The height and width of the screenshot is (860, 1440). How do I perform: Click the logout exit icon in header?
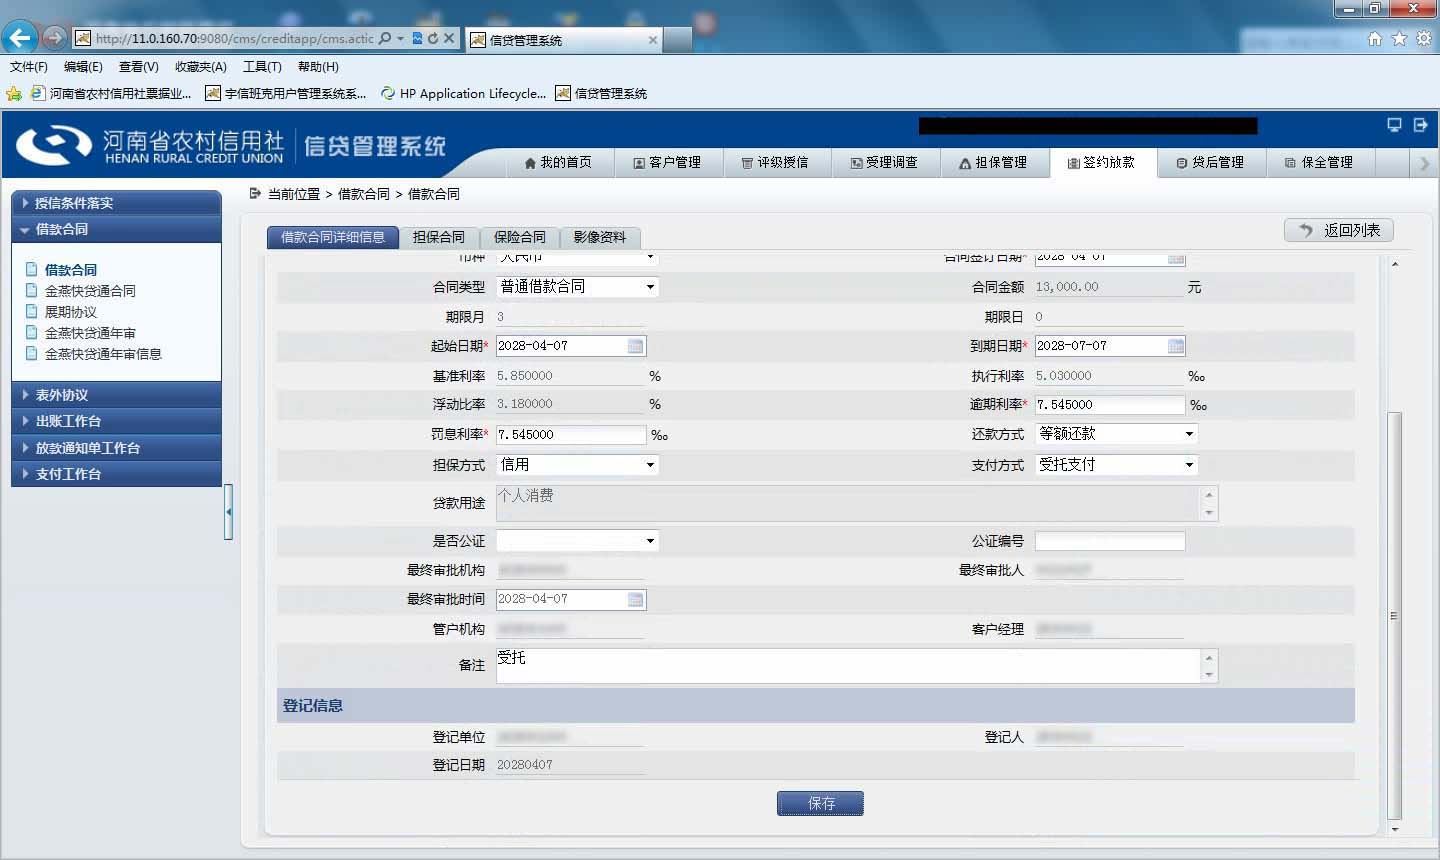click(x=1420, y=125)
